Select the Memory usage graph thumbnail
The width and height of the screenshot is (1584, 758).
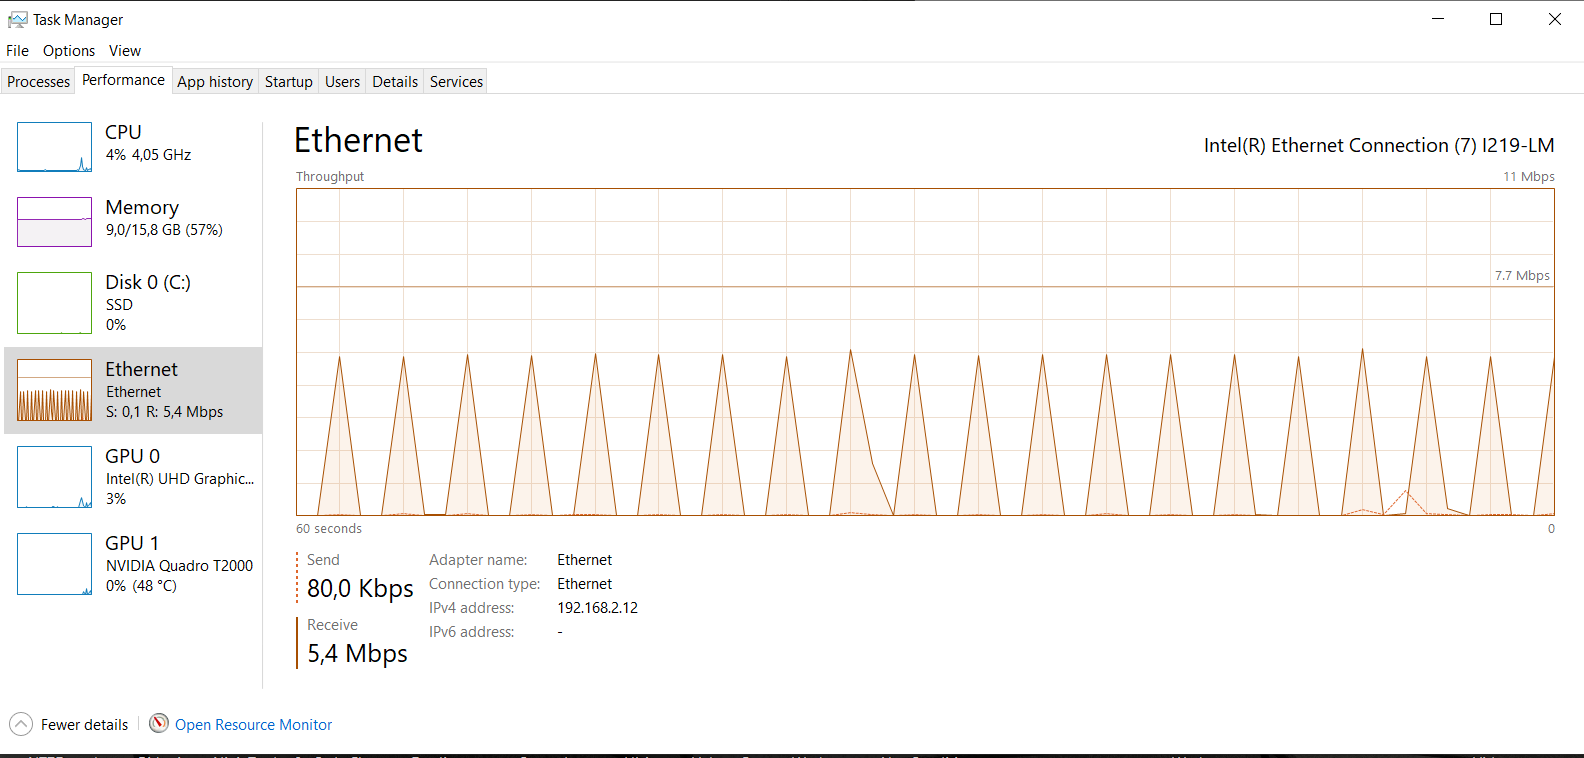point(54,222)
